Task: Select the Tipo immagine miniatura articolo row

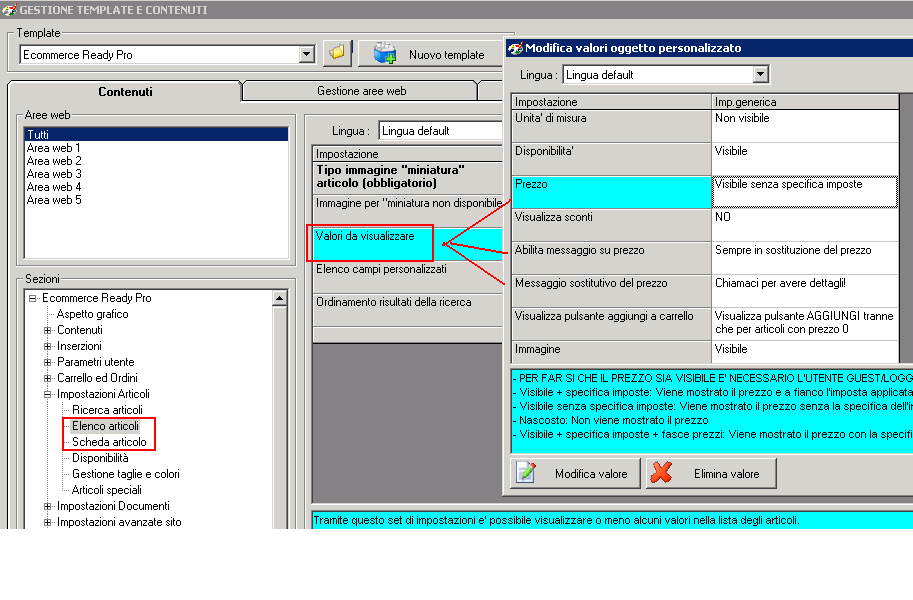Action: (x=408, y=177)
